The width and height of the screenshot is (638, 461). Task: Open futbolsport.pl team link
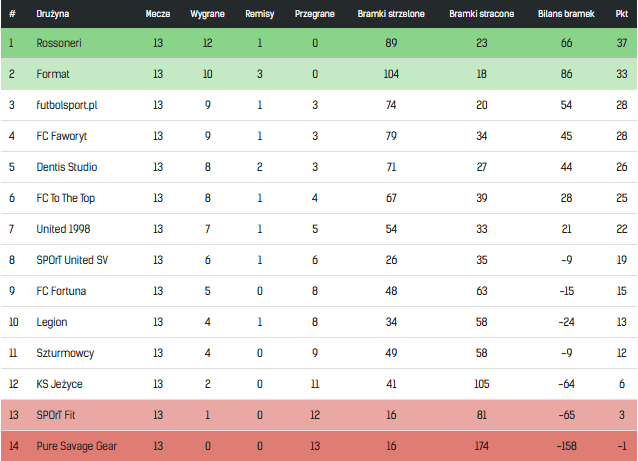pos(68,105)
